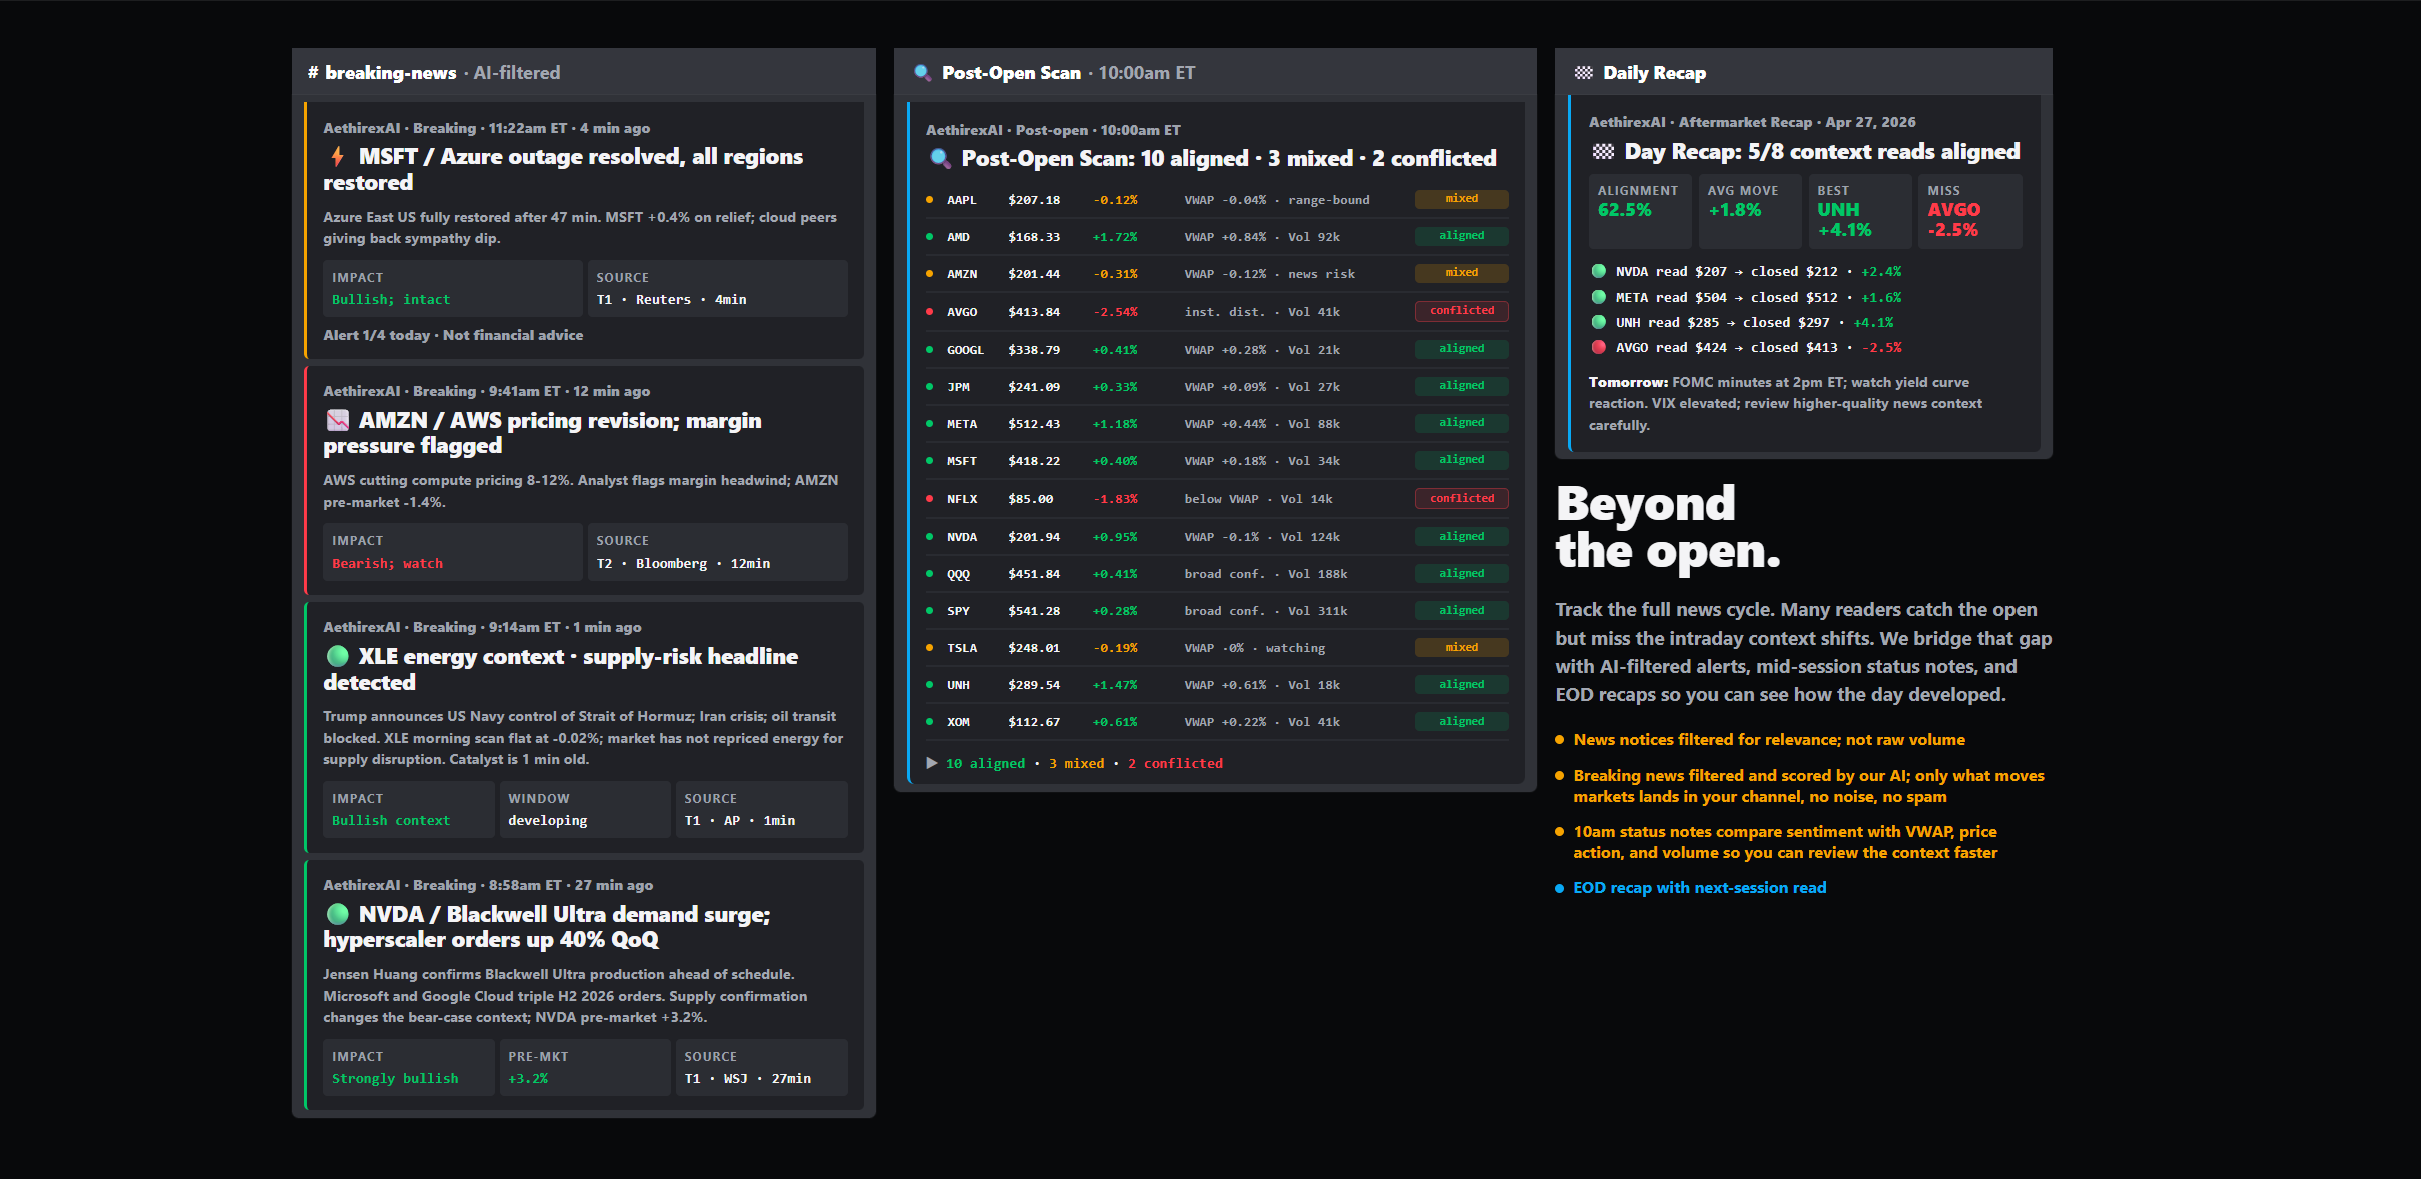Click the 'Strongly bullish' impact value
This screenshot has height=1179, width=2421.
point(395,1079)
